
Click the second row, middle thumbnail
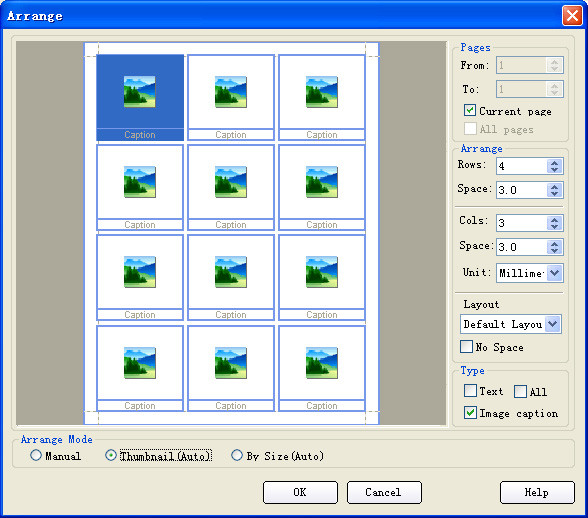click(x=231, y=182)
